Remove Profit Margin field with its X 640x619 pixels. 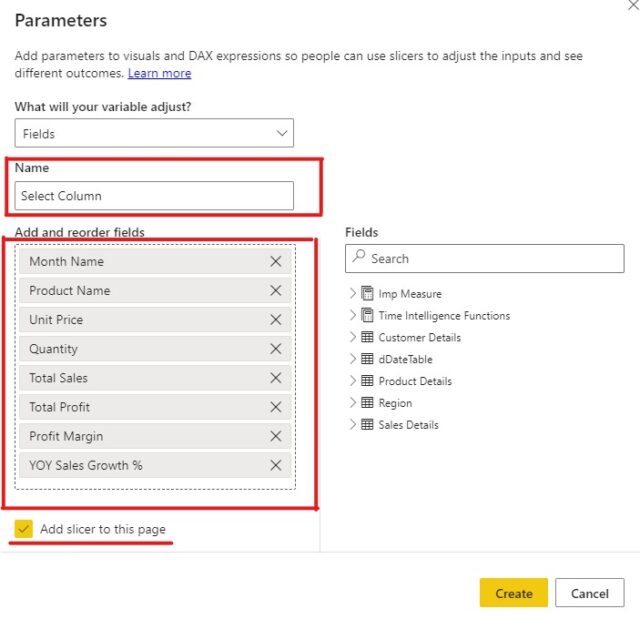(x=276, y=436)
